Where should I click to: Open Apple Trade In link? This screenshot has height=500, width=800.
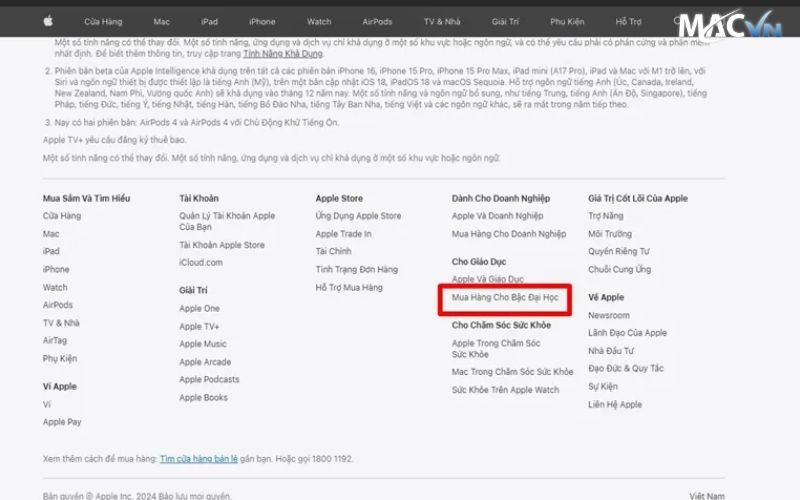point(343,234)
